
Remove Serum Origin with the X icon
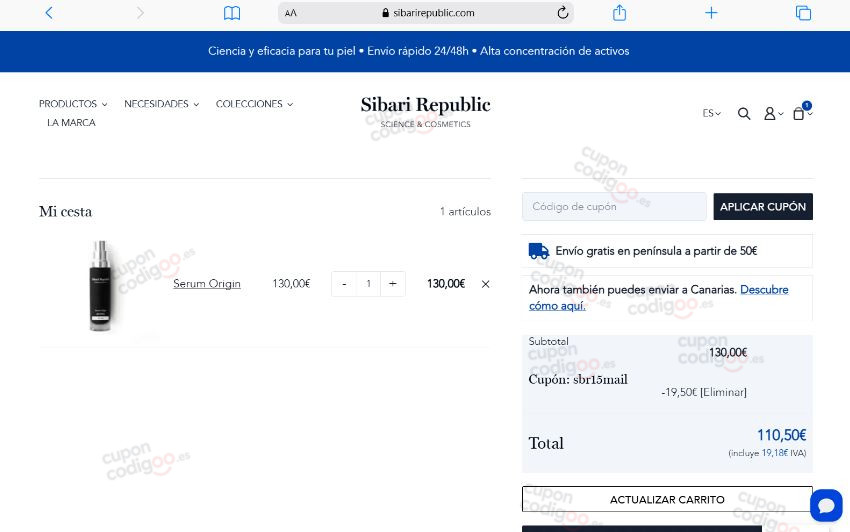486,284
